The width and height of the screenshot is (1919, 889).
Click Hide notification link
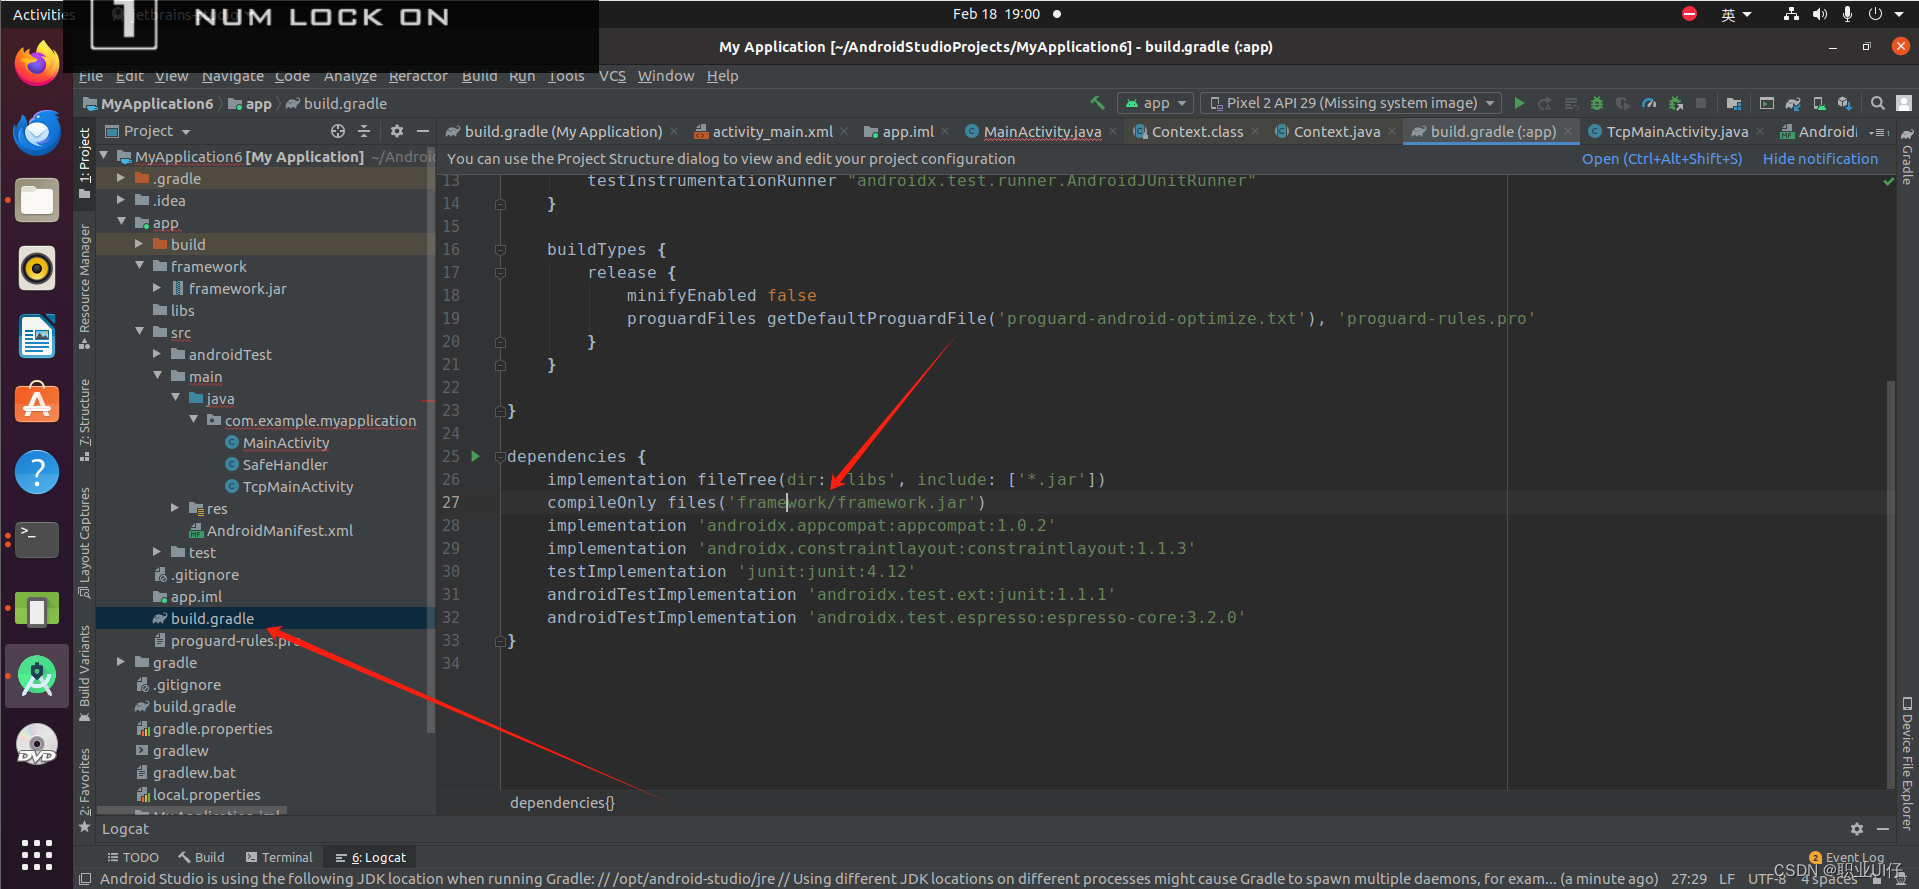click(x=1820, y=159)
